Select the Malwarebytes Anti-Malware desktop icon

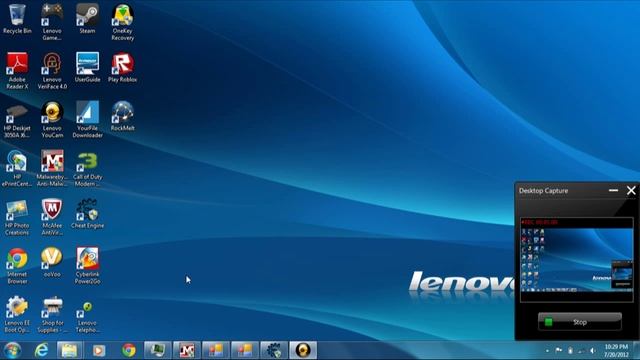click(x=52, y=168)
